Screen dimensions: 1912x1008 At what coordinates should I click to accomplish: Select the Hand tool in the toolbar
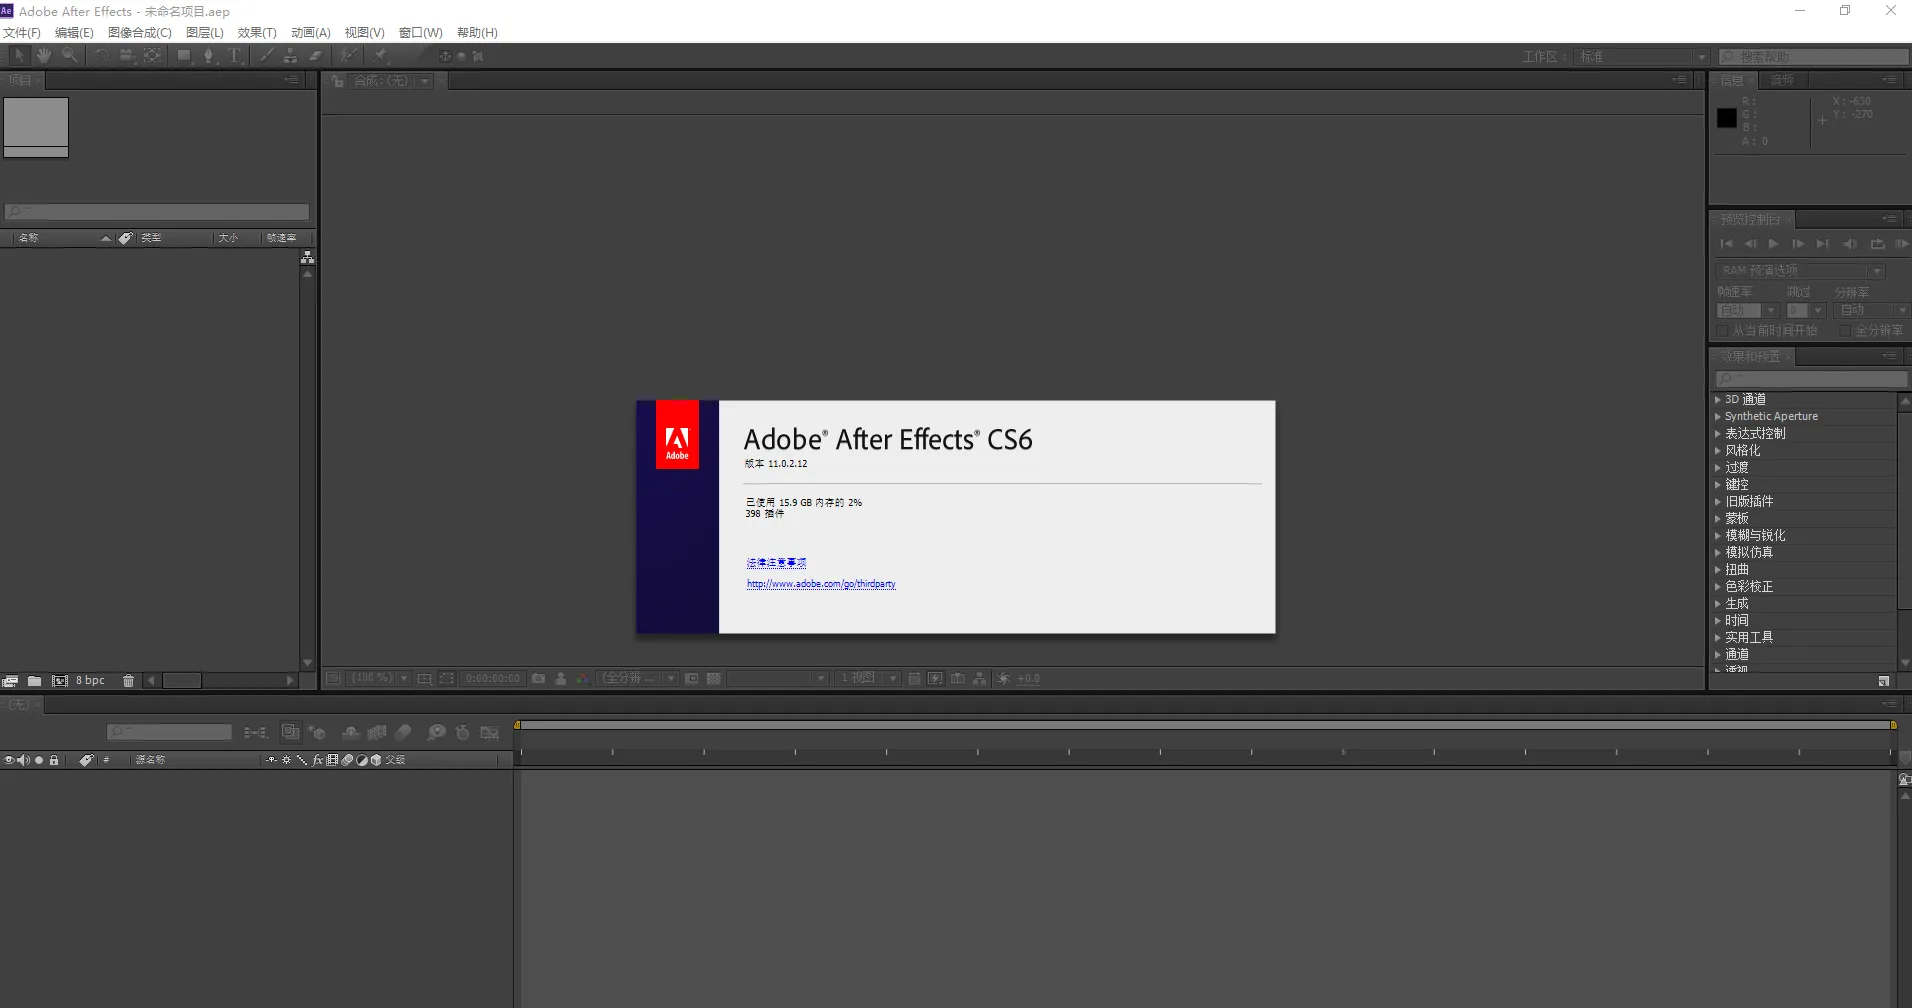click(x=43, y=56)
